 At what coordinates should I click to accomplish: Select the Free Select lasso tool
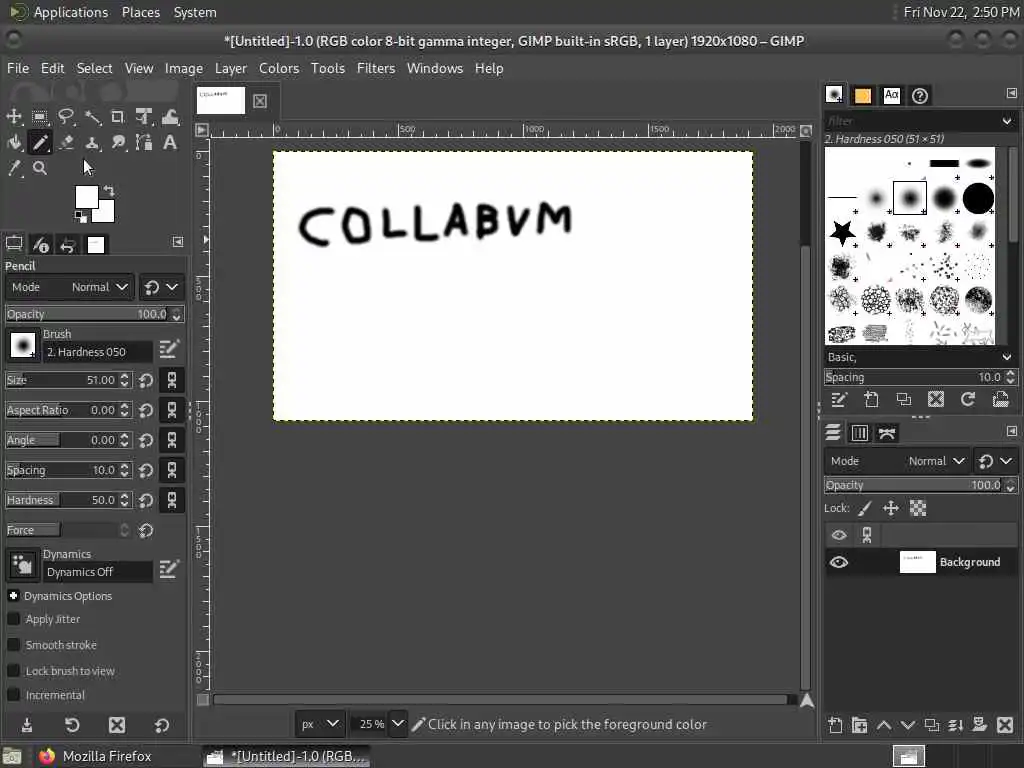[66, 117]
